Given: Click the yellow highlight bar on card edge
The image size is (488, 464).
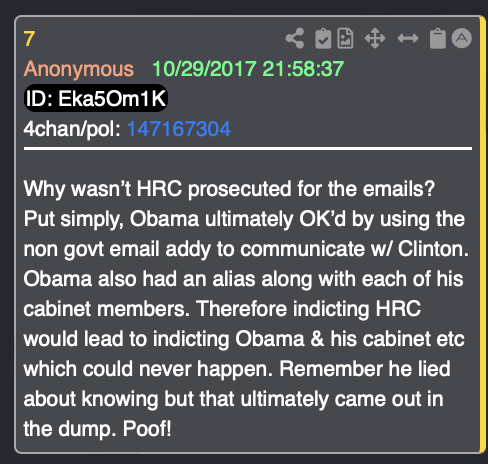Looking at the screenshot, I should 482,235.
